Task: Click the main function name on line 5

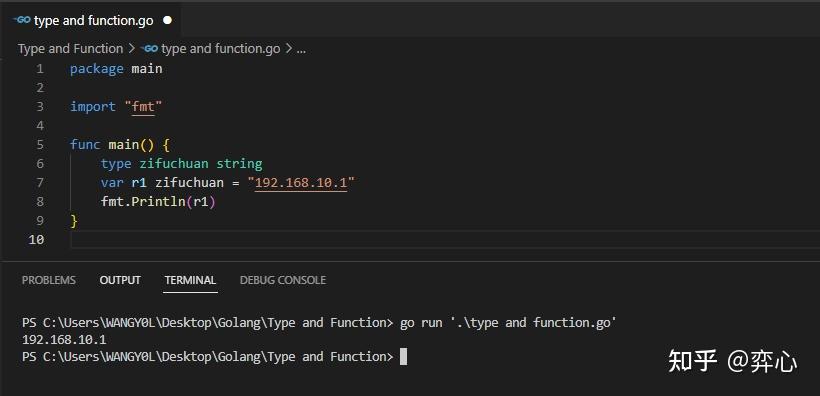Action: point(123,144)
